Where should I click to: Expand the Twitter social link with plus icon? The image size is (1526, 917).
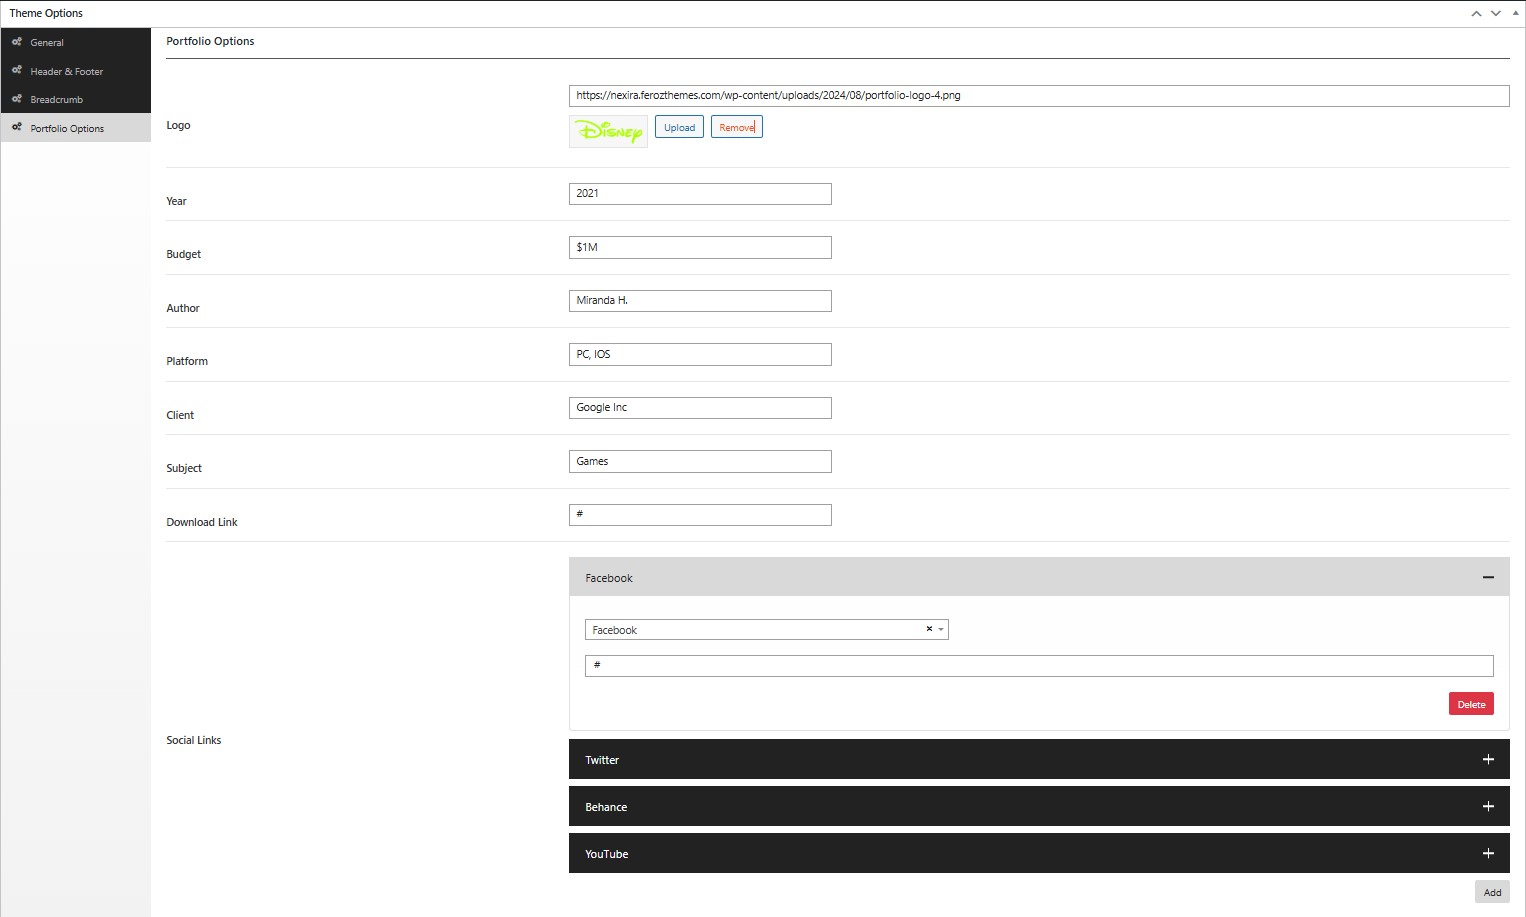point(1488,760)
